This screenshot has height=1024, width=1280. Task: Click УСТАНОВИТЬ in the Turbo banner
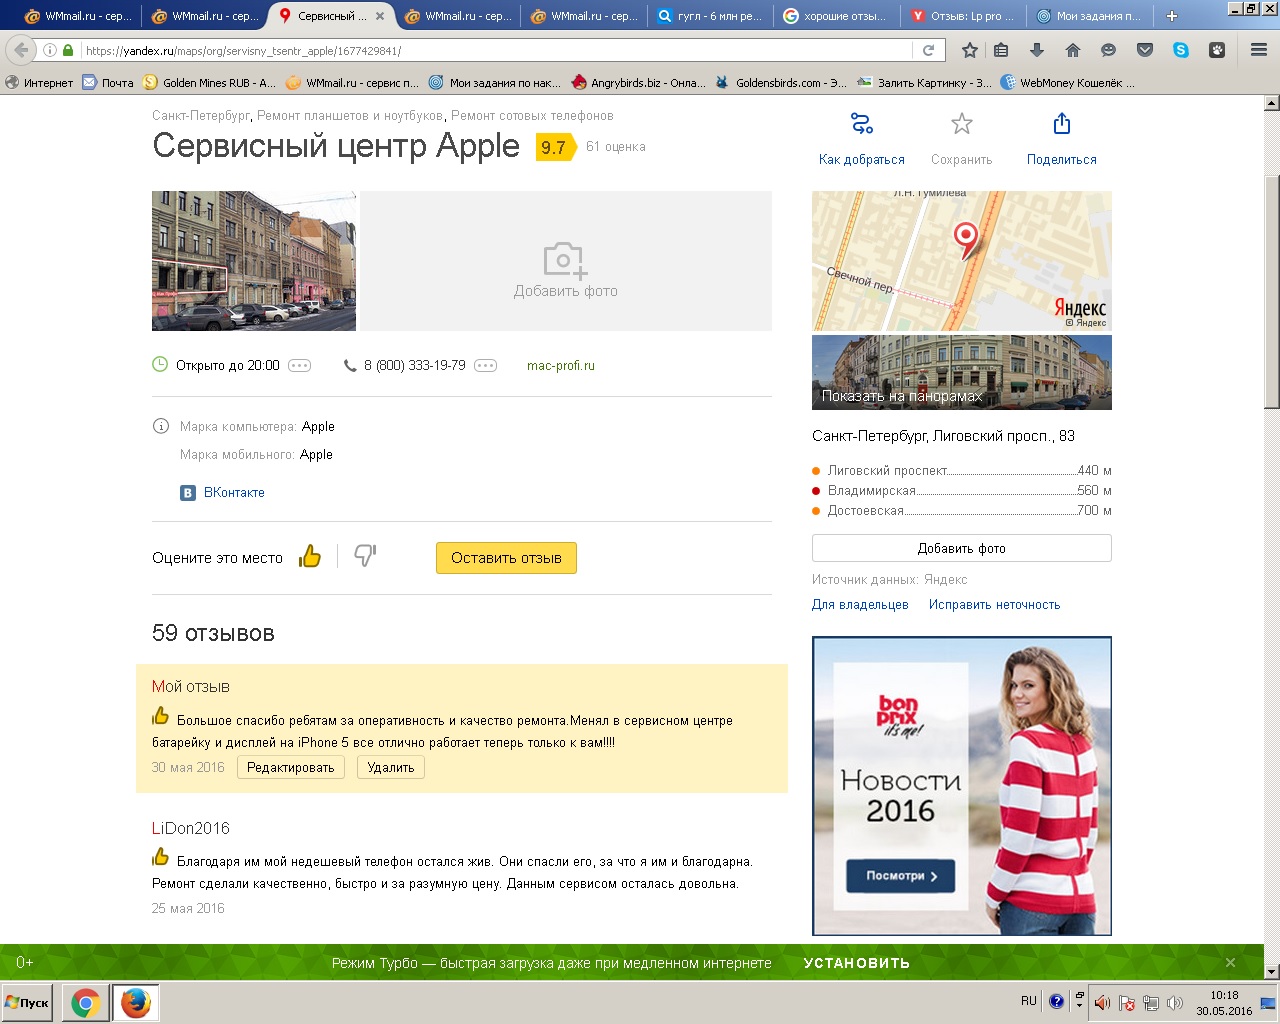coord(857,963)
